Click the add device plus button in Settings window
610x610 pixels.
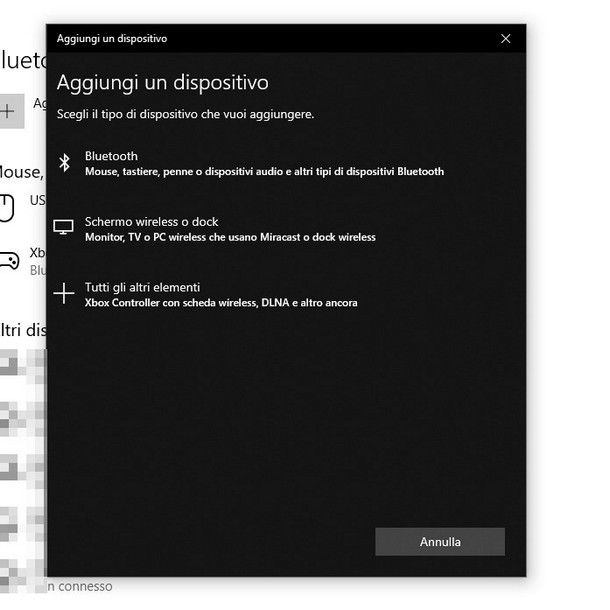[x=12, y=111]
